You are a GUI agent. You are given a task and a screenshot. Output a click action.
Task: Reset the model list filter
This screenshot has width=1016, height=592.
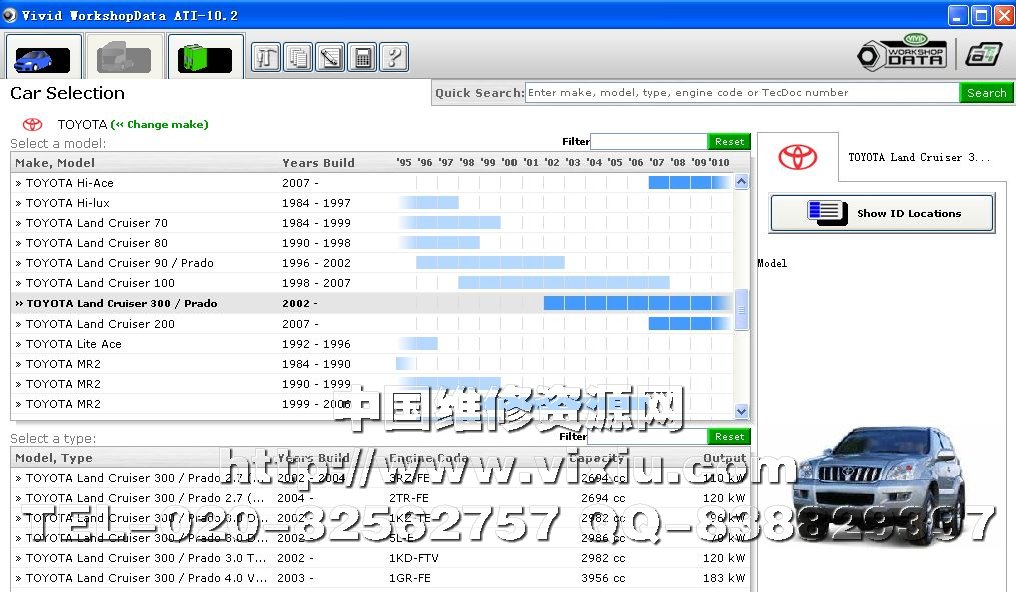pos(729,142)
